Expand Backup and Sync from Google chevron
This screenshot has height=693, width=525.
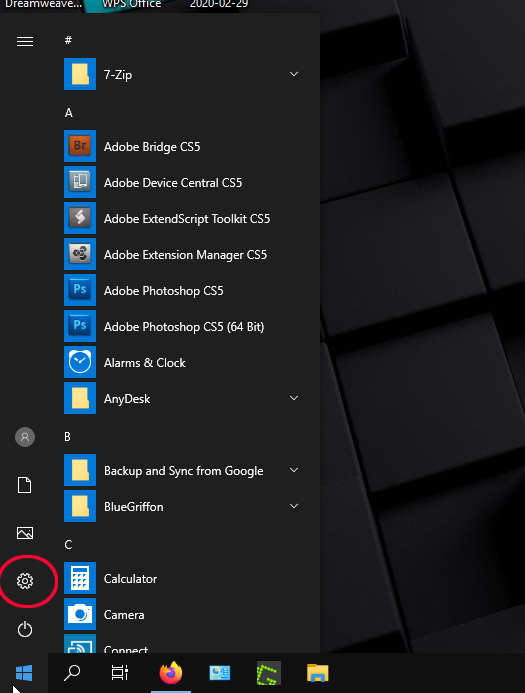pos(294,470)
